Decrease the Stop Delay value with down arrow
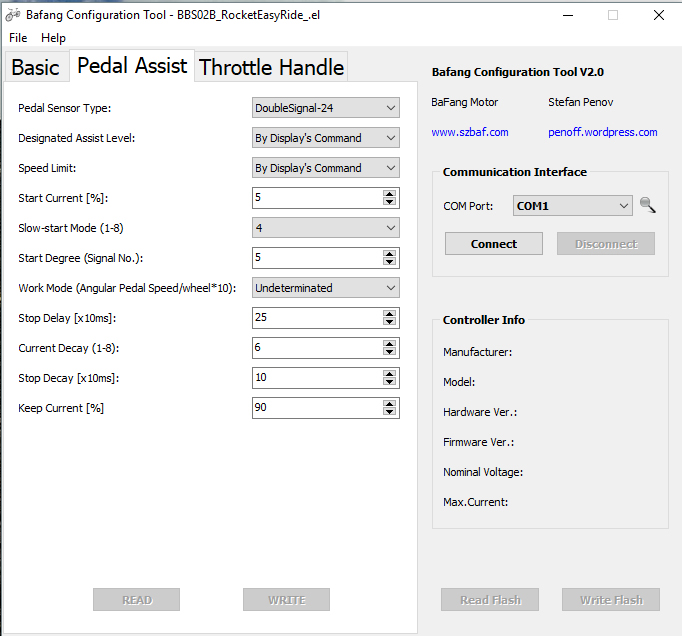Image resolution: width=682 pixels, height=636 pixels. (389, 322)
